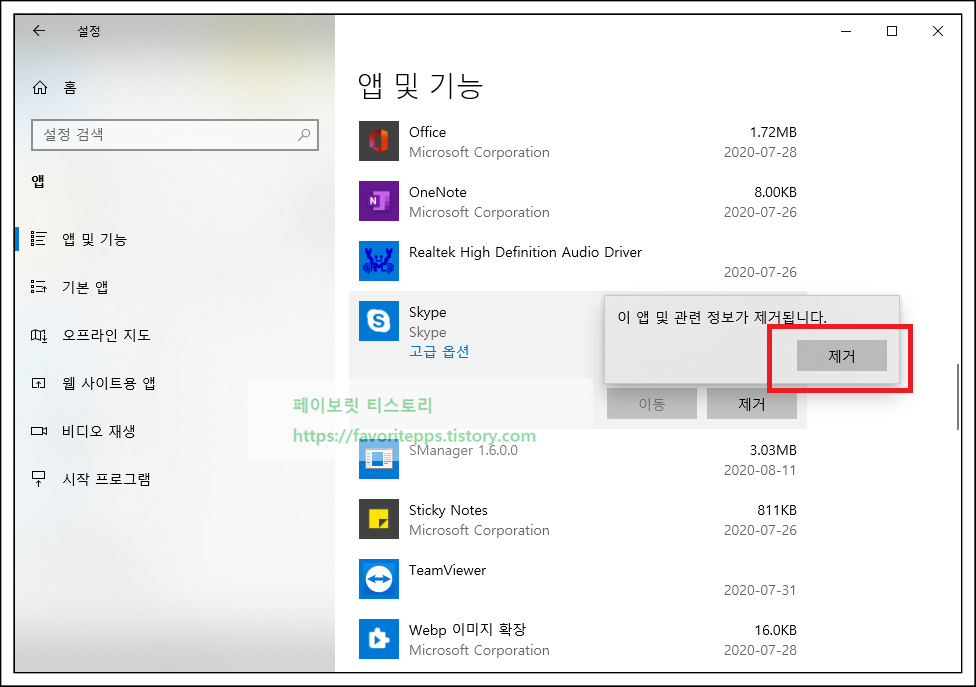The width and height of the screenshot is (976, 687).
Task: Select the SManager 1.6.0.0 entry
Action: 463,451
